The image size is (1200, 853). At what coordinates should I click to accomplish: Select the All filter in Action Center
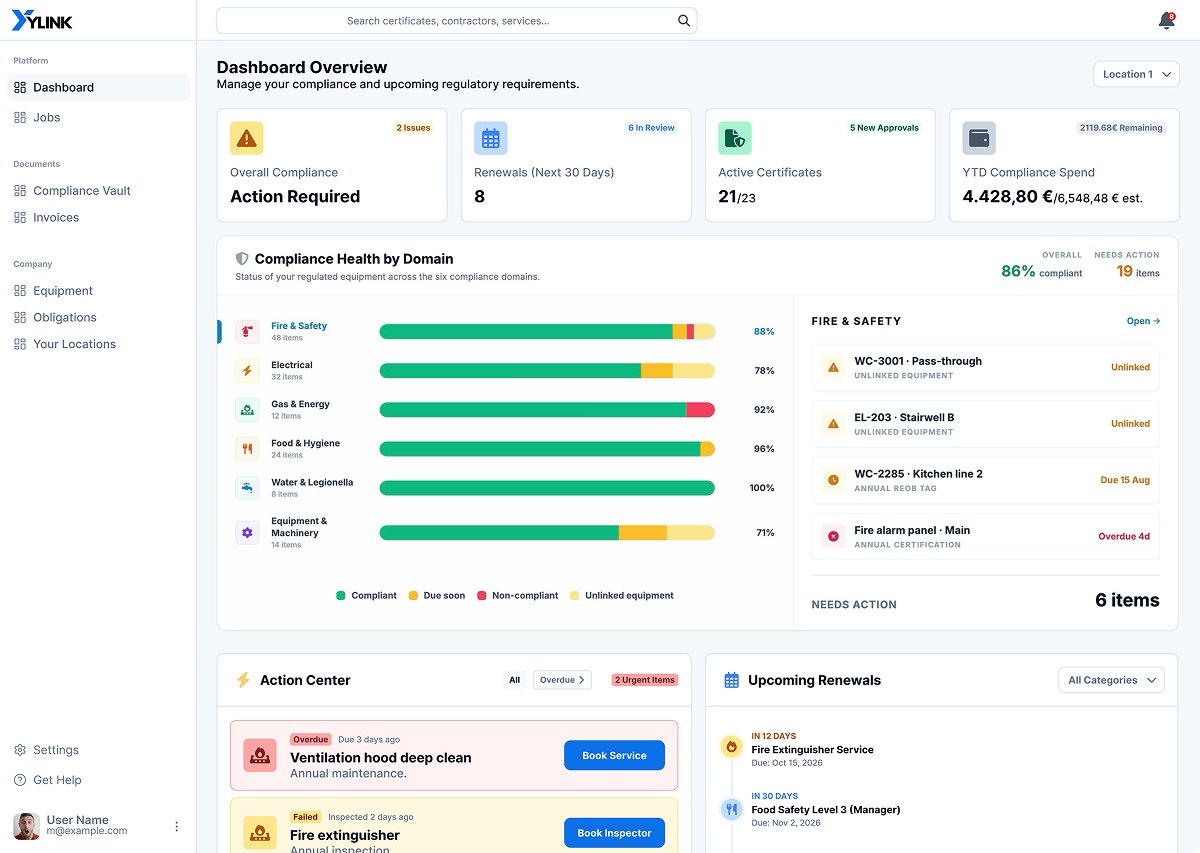[x=515, y=680]
